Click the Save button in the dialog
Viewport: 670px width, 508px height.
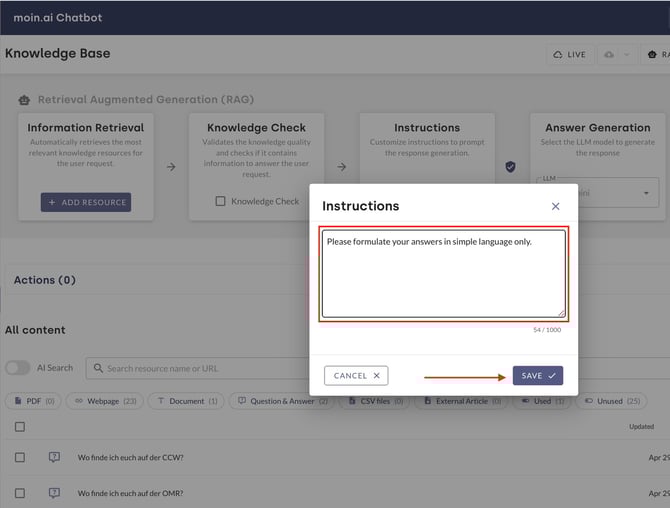[538, 376]
